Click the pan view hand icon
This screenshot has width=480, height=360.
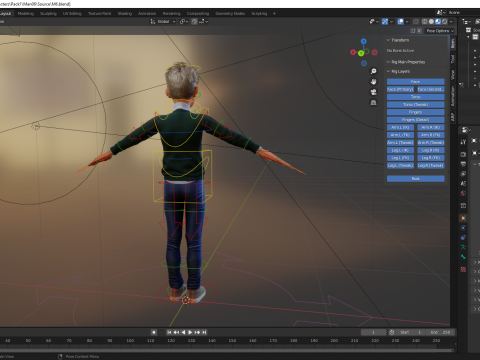374,82
